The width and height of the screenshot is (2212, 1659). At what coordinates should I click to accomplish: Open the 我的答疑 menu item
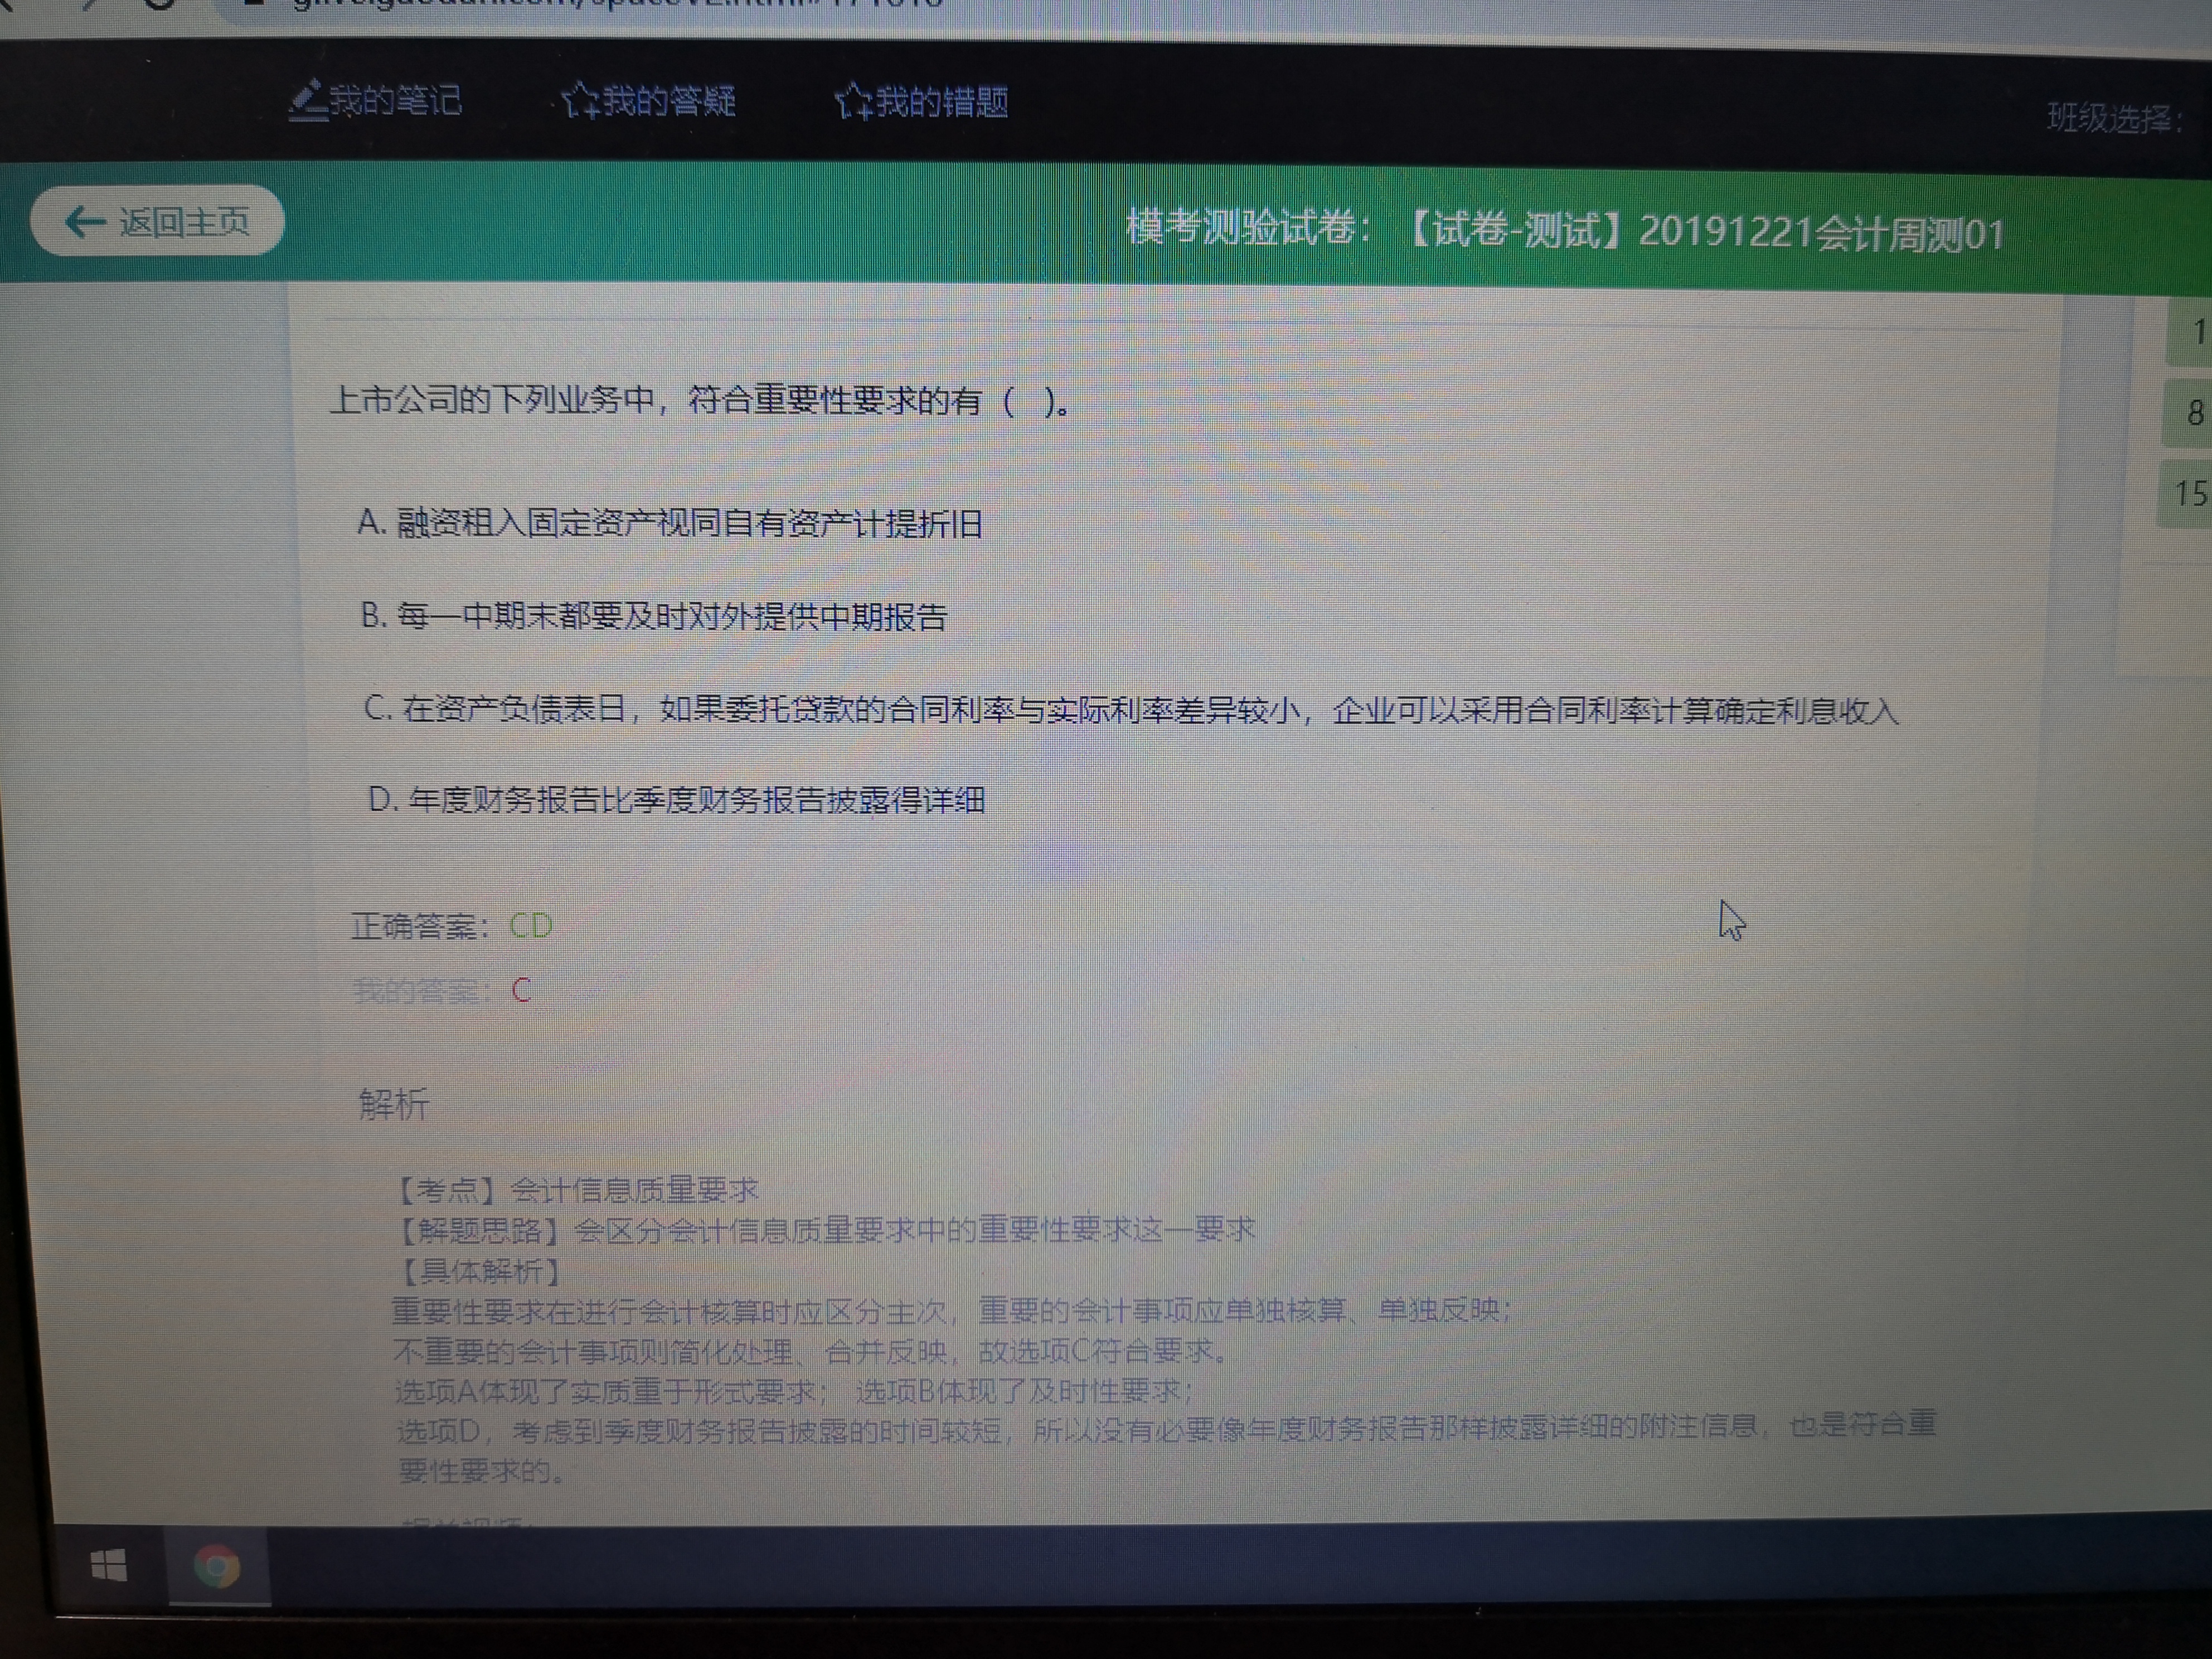pos(668,101)
